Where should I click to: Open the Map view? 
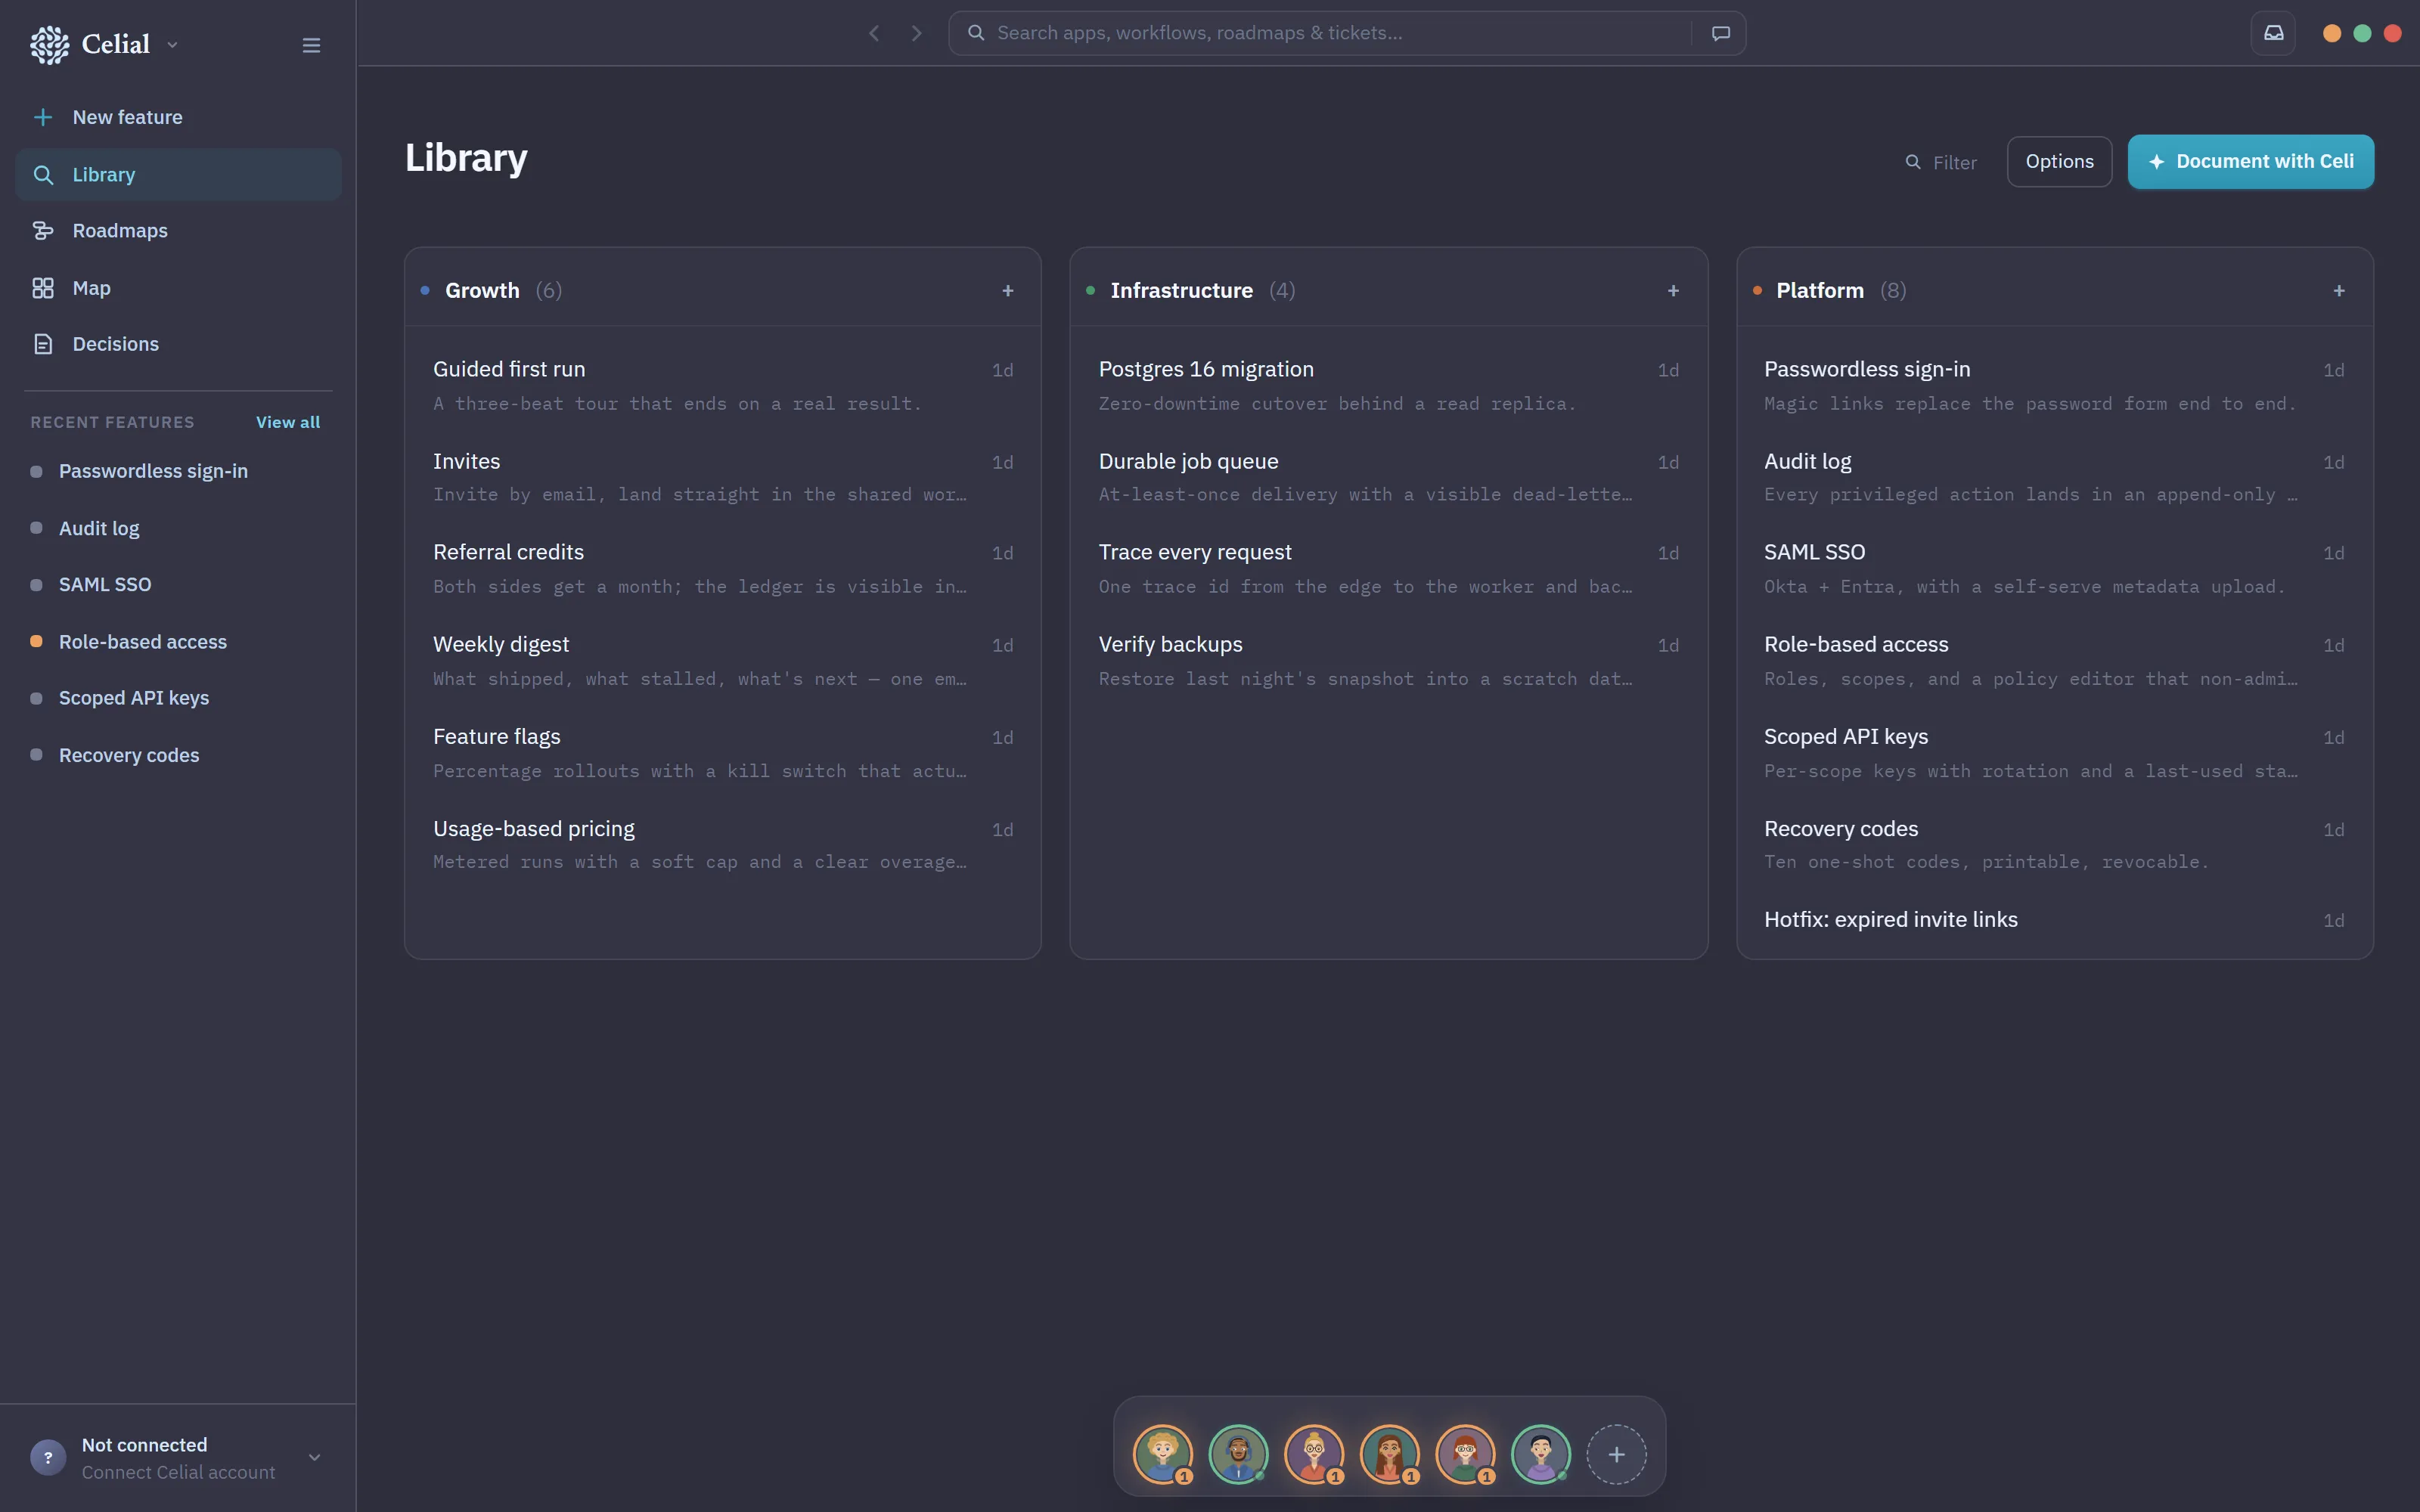pos(178,288)
